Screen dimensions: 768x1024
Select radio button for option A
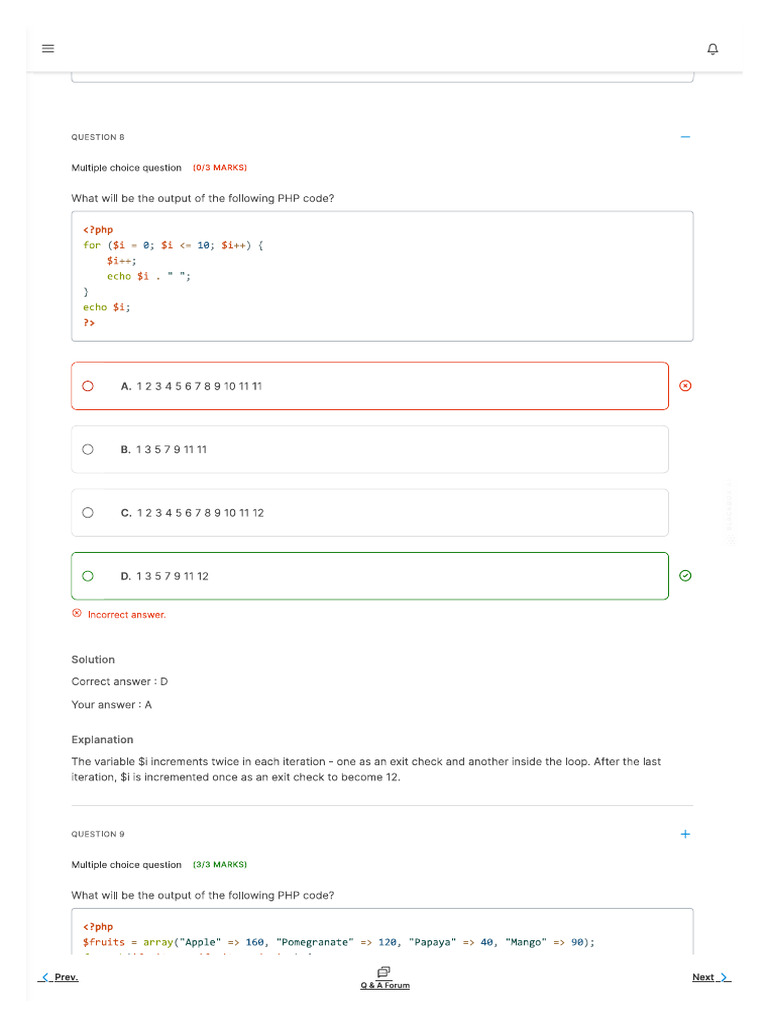coord(88,386)
